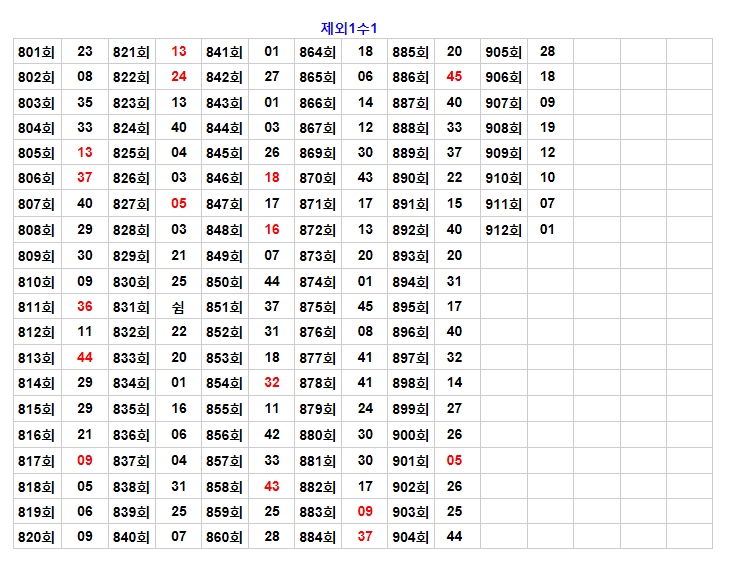This screenshot has height=572, width=743.
Task: Select the red 43 next to 858회
Action: pyautogui.click(x=272, y=486)
